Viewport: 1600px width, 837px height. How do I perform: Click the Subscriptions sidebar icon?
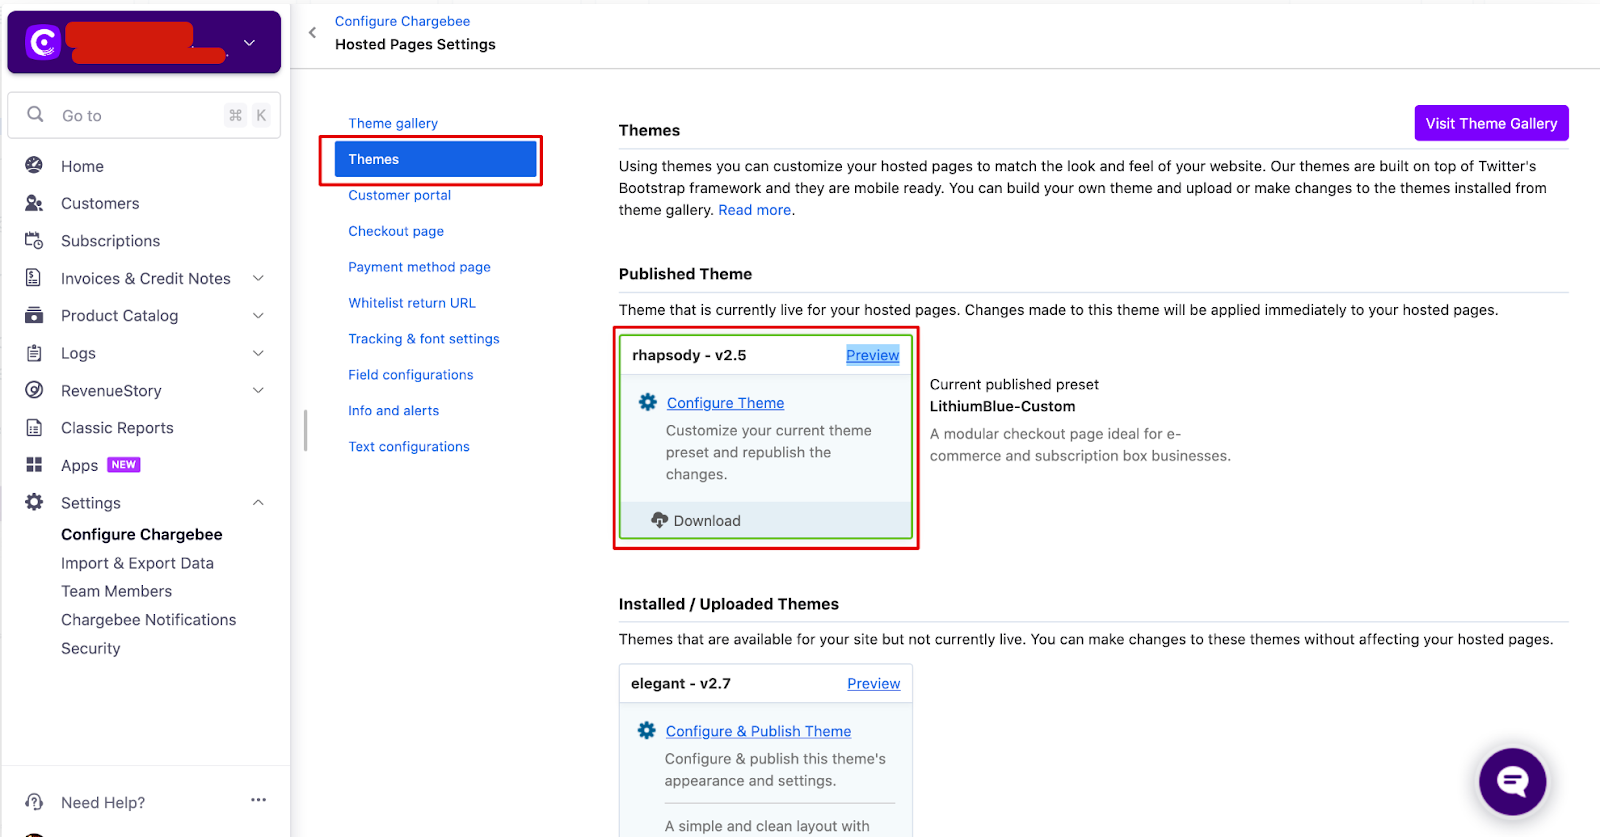(34, 240)
